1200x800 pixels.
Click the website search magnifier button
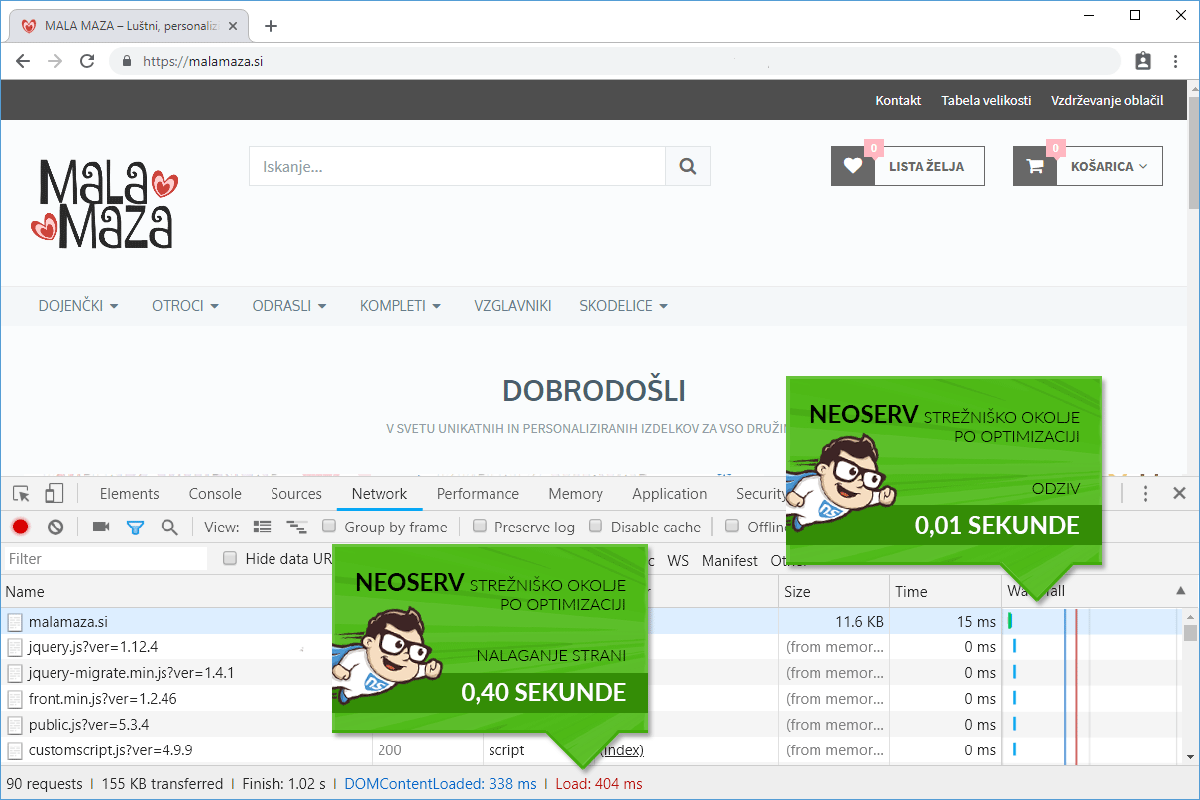[x=688, y=166]
